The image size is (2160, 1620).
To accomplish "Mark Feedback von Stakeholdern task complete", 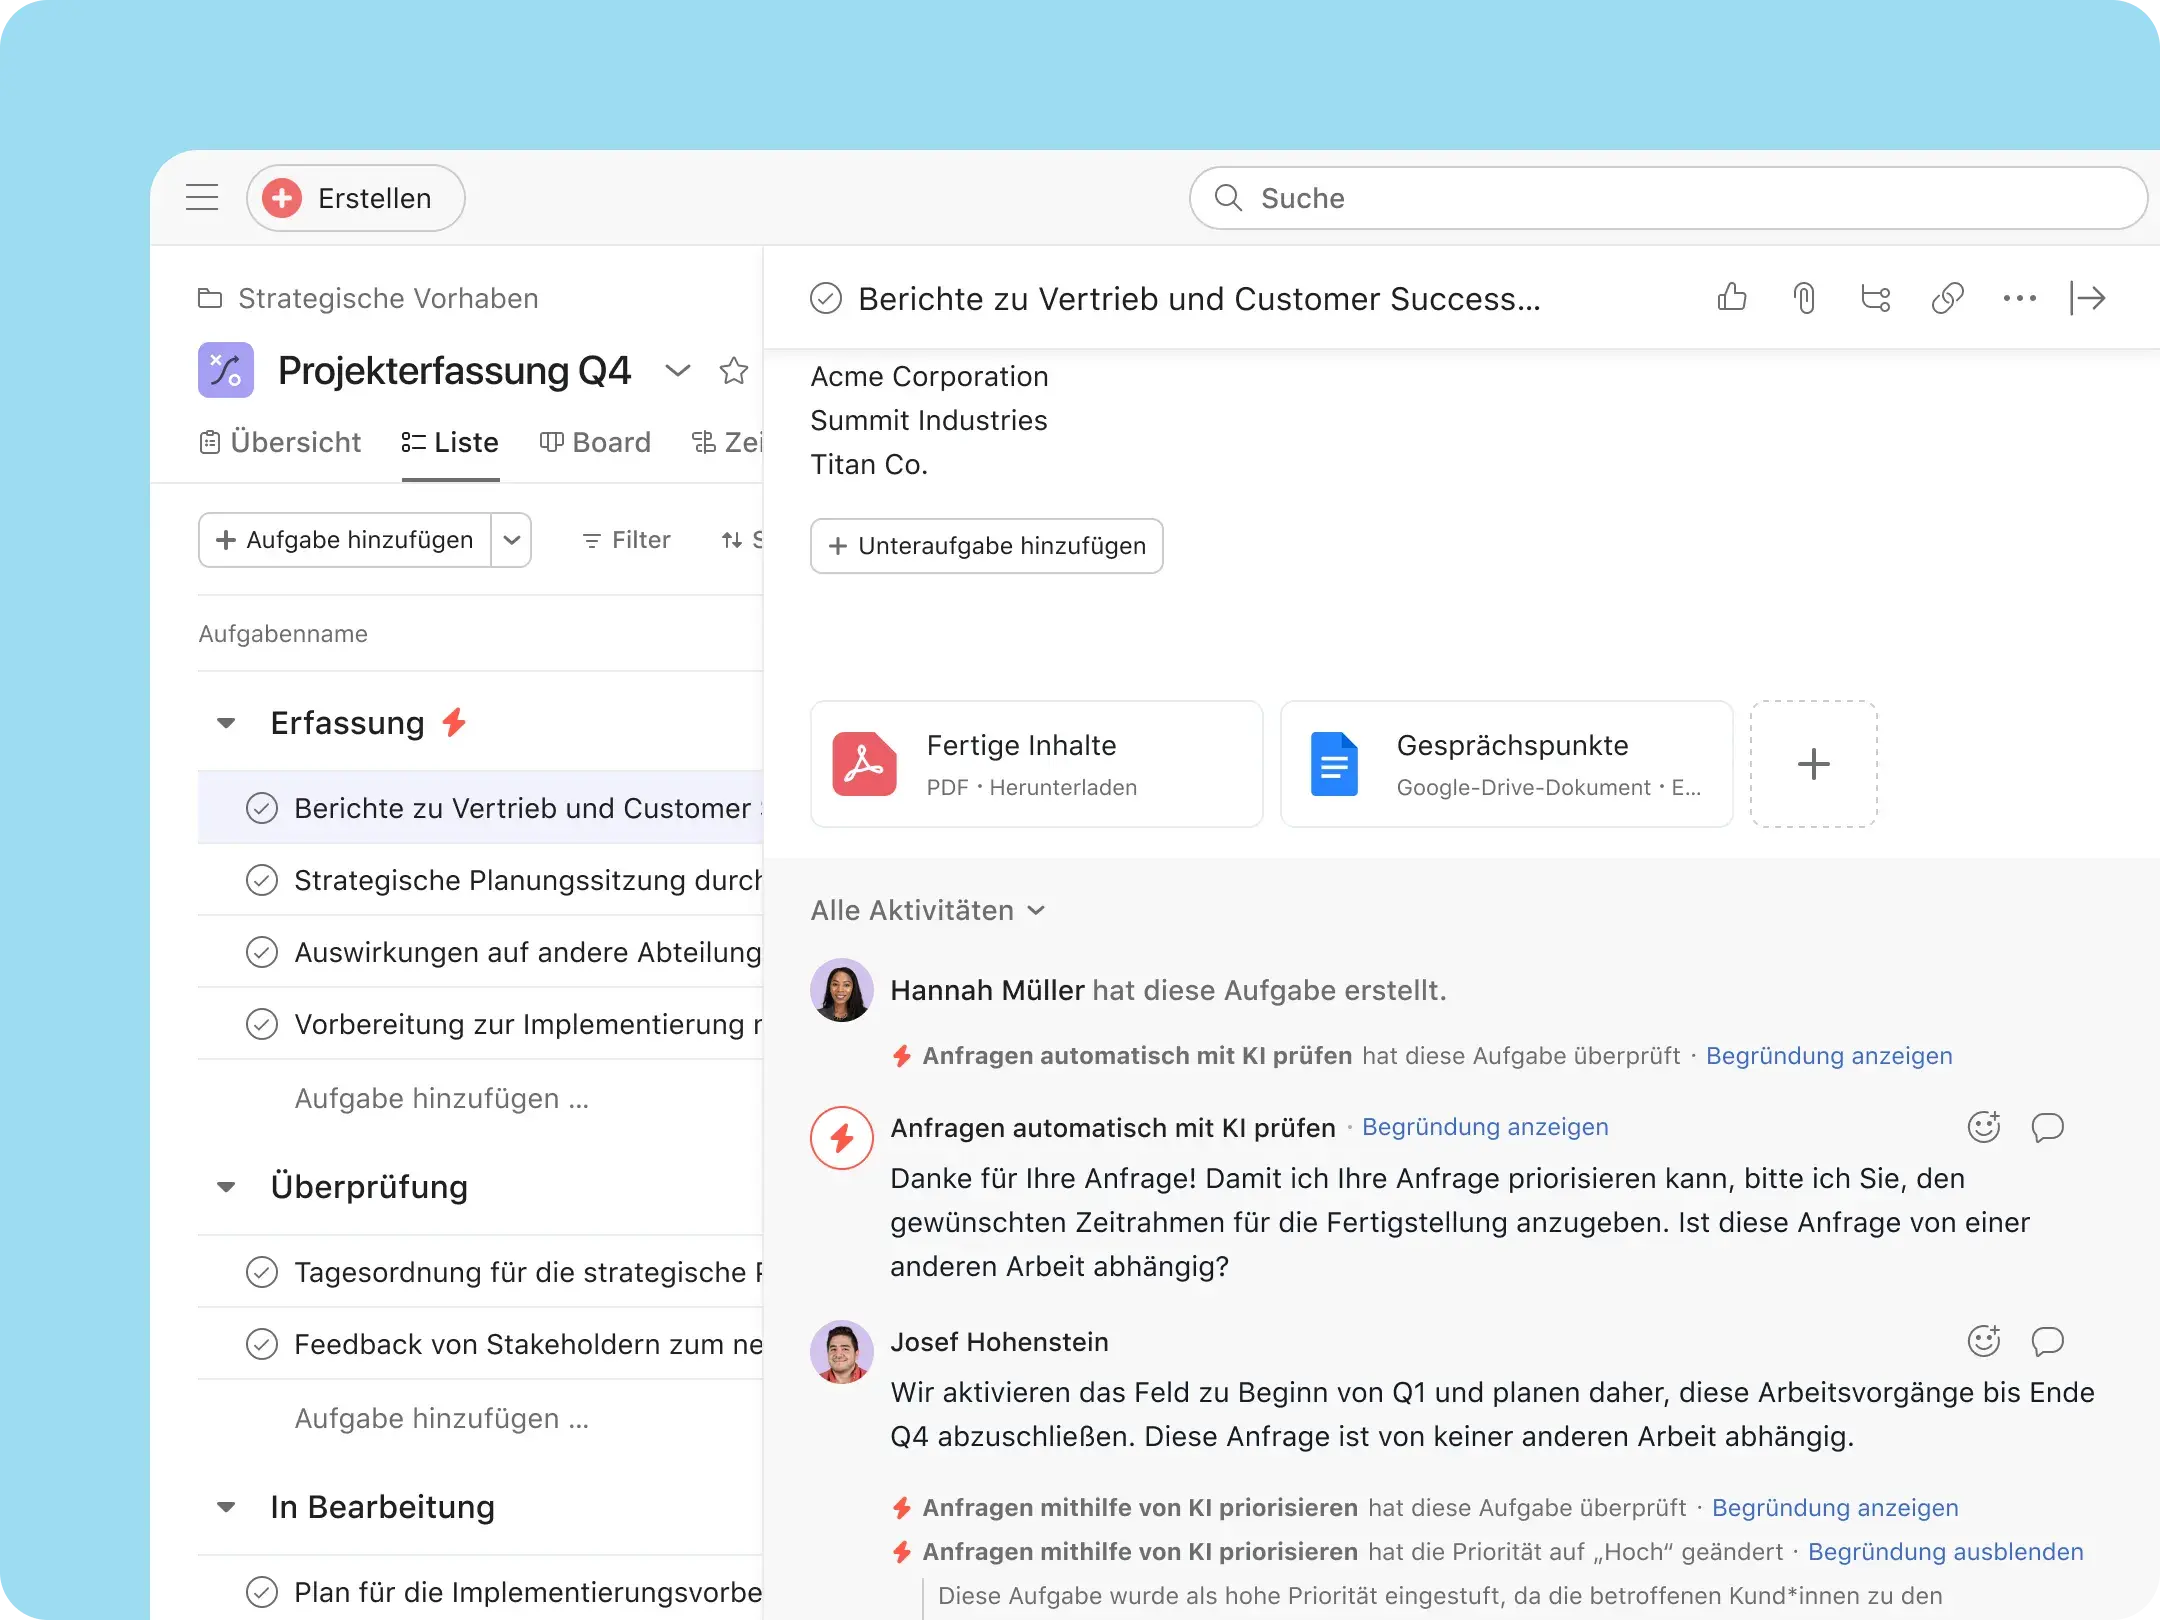I will tap(262, 1344).
